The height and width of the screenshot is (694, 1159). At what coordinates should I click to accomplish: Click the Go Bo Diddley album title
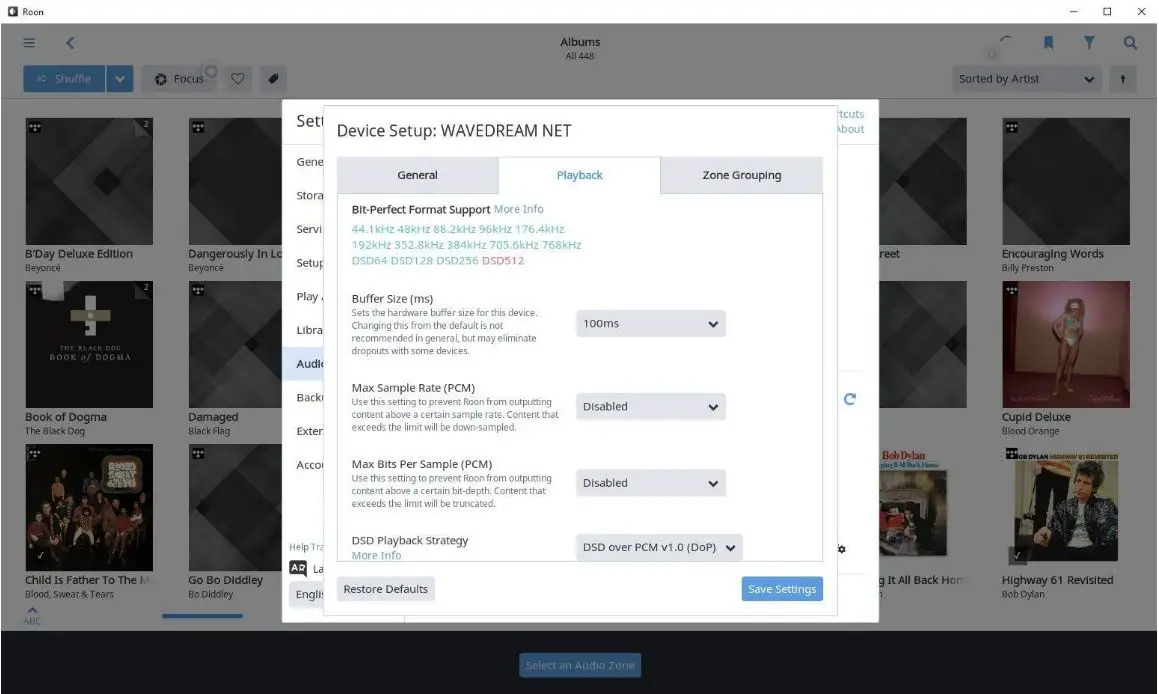tap(225, 580)
